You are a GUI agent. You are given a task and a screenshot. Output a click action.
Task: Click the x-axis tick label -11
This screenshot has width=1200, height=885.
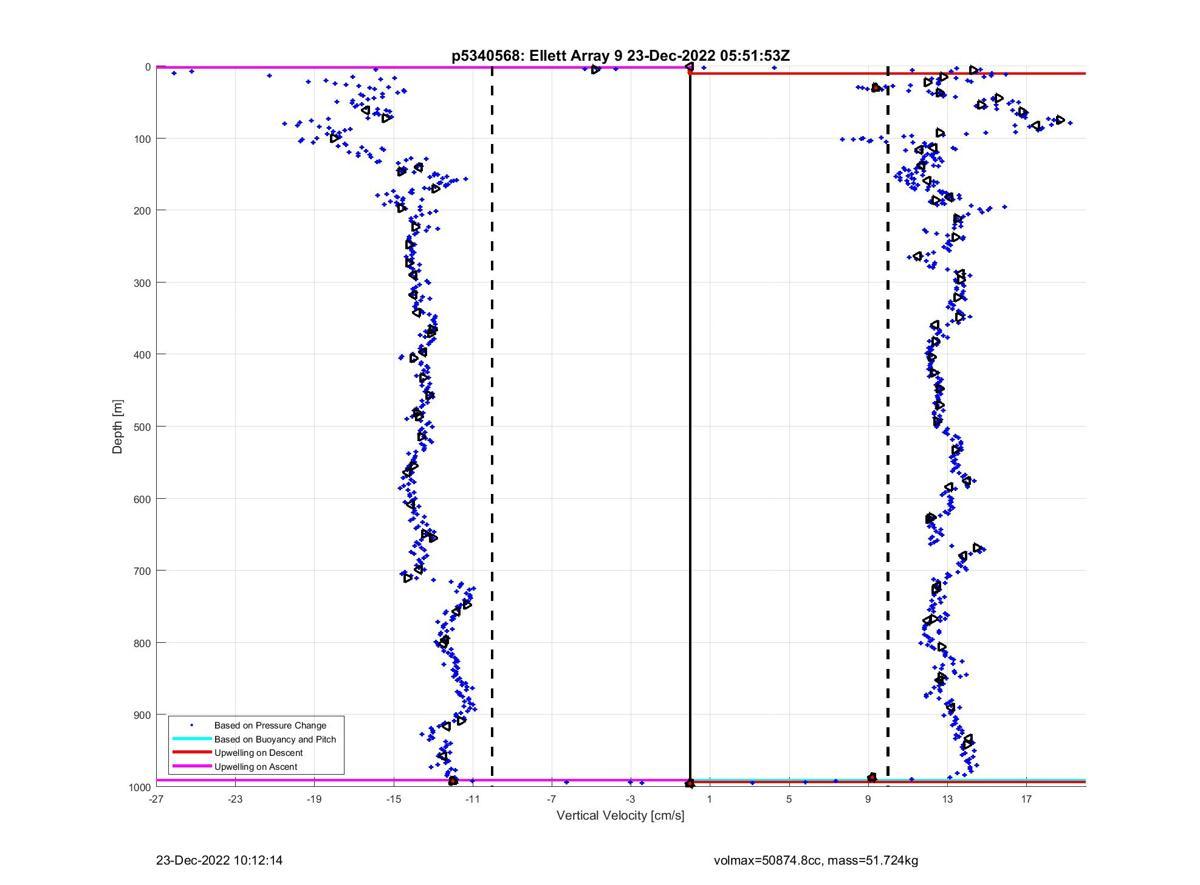pos(472,799)
